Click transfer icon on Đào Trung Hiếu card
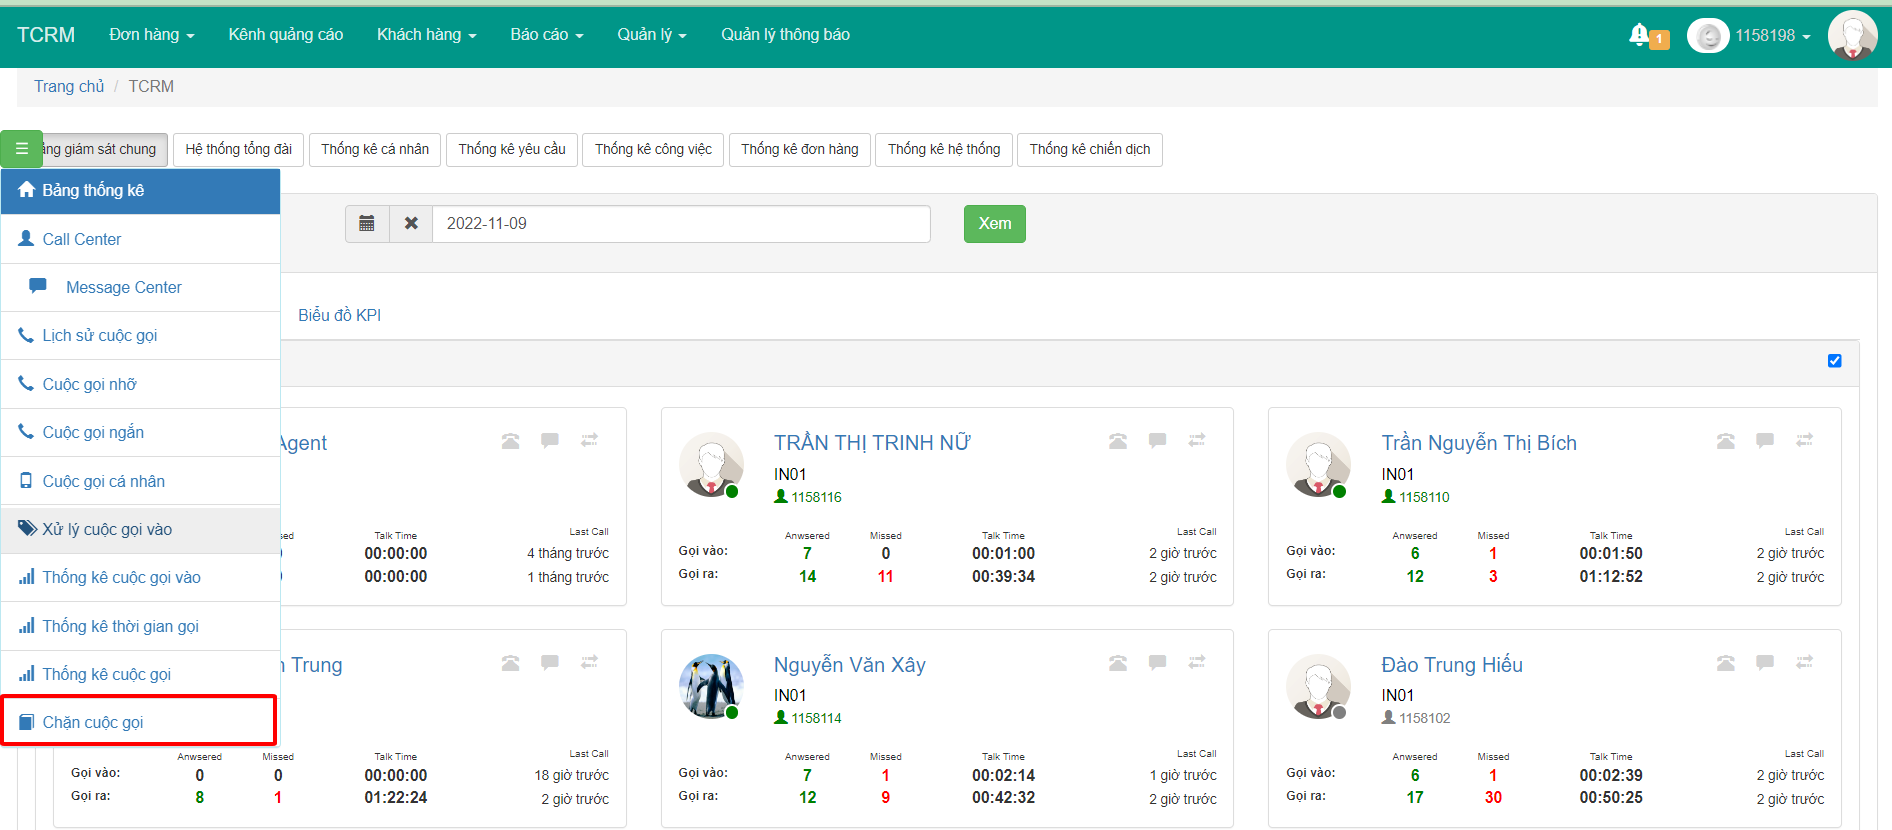This screenshot has width=1892, height=830. [x=1805, y=662]
